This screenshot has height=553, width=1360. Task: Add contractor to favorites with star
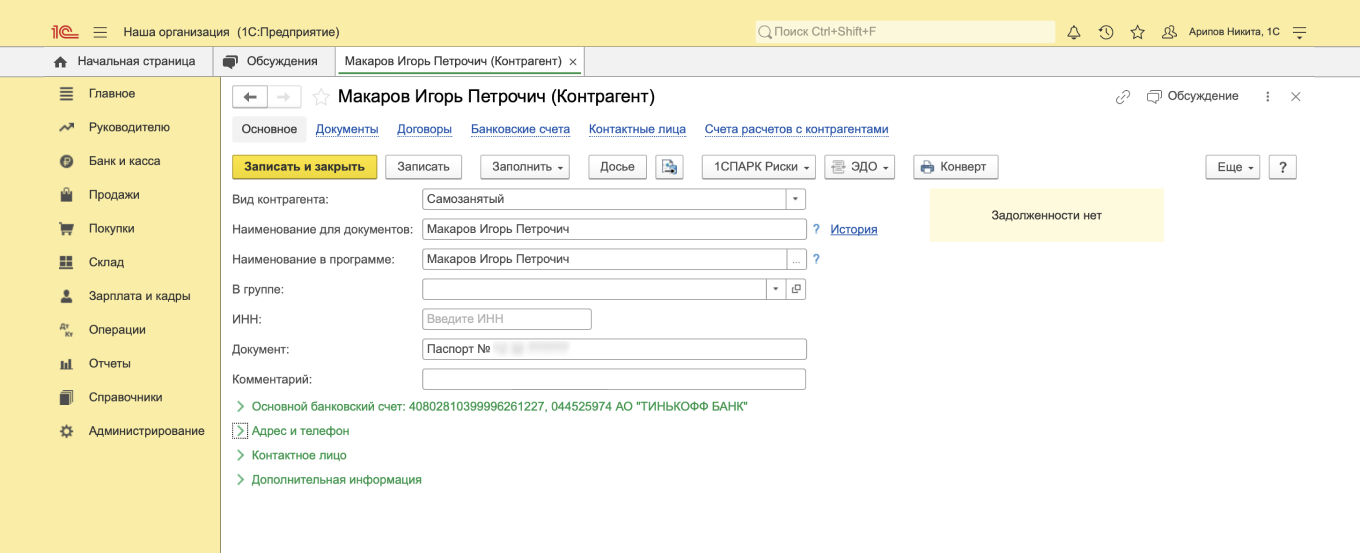(x=321, y=97)
